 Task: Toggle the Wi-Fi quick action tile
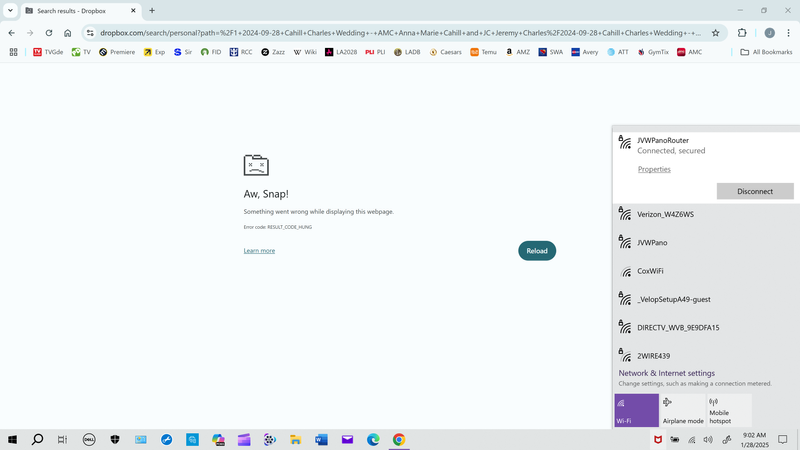(636, 410)
